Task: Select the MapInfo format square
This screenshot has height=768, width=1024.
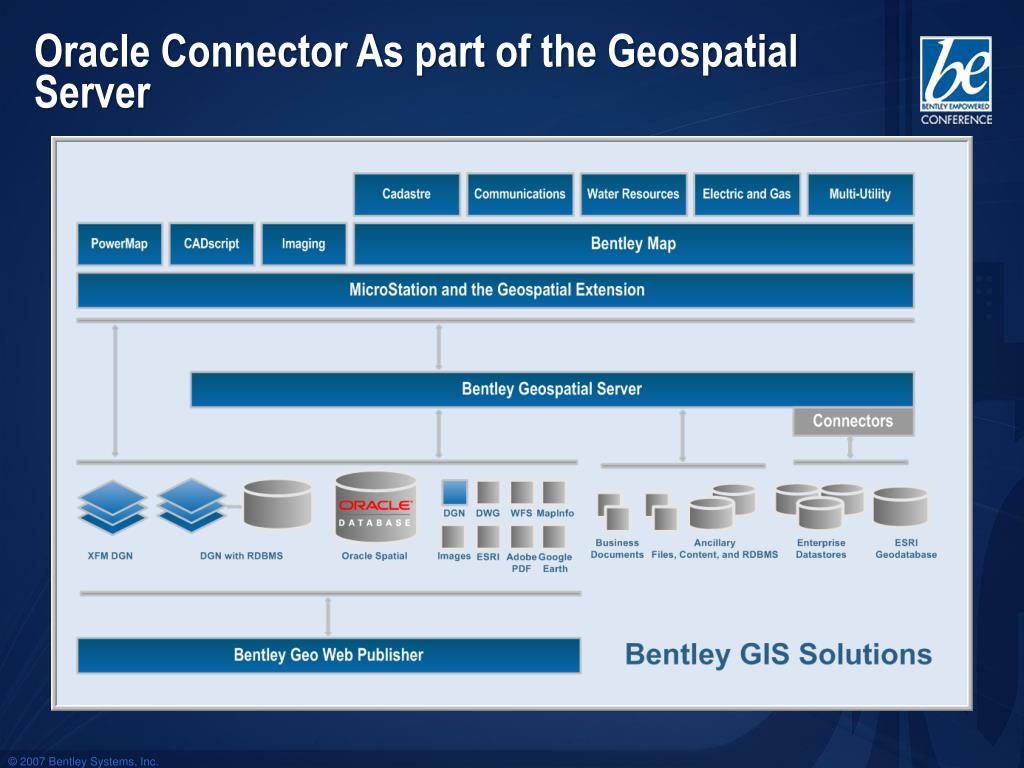Action: [554, 492]
